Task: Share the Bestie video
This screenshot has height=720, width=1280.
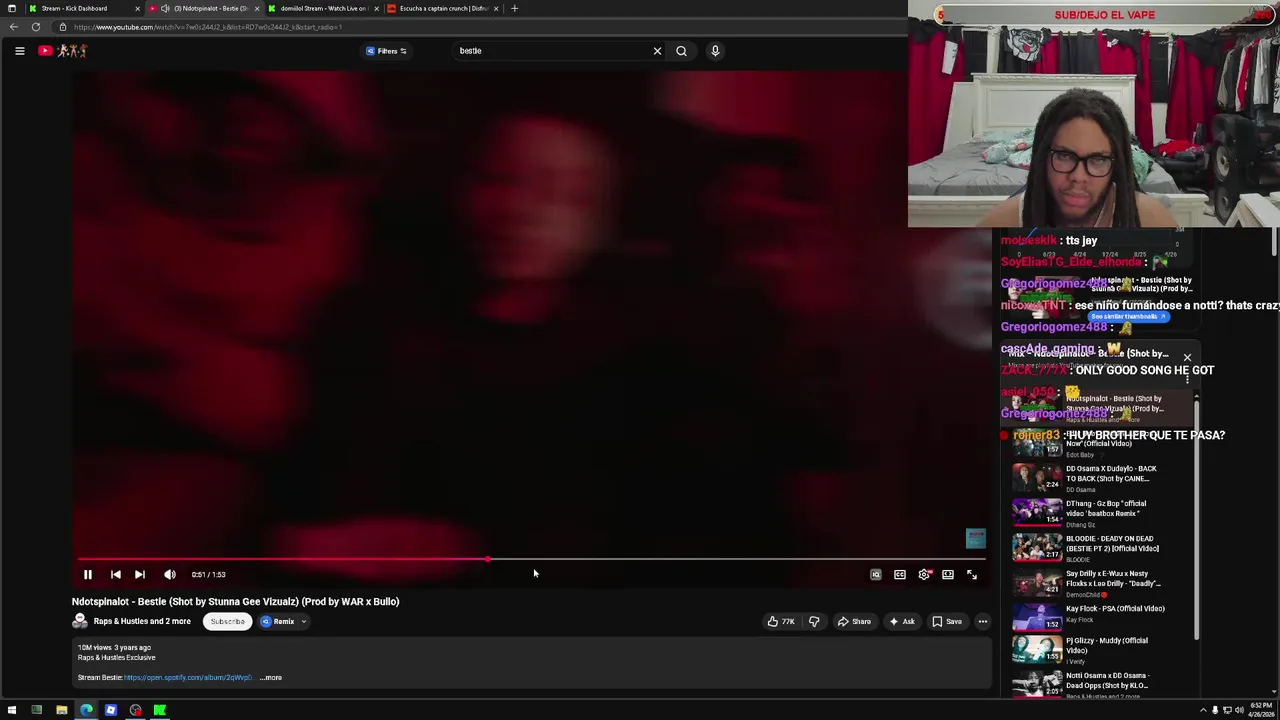Action: coord(854,621)
